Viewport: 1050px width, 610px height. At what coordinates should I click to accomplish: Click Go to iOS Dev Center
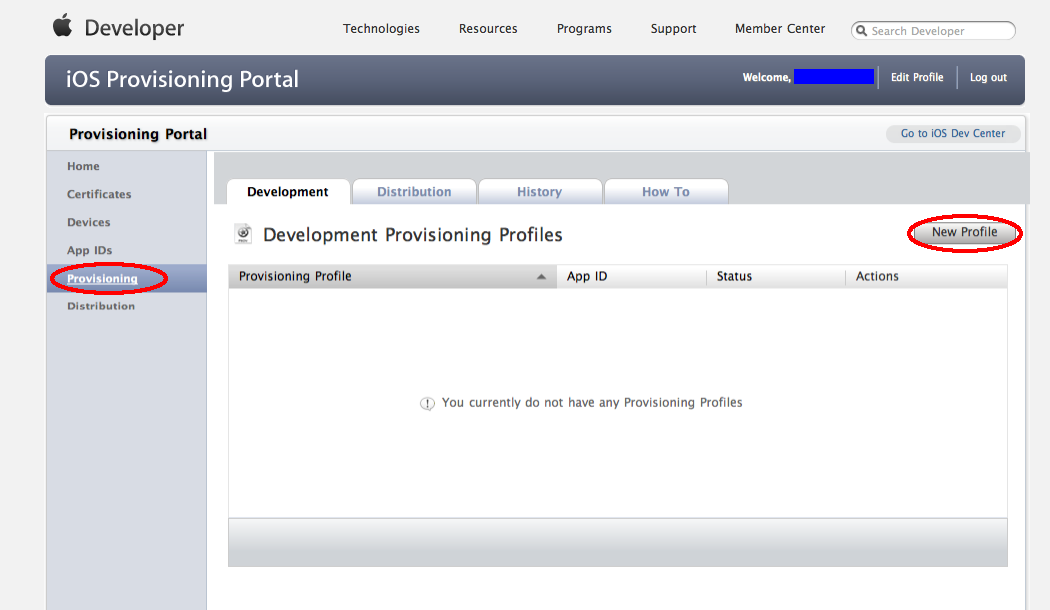pos(953,133)
